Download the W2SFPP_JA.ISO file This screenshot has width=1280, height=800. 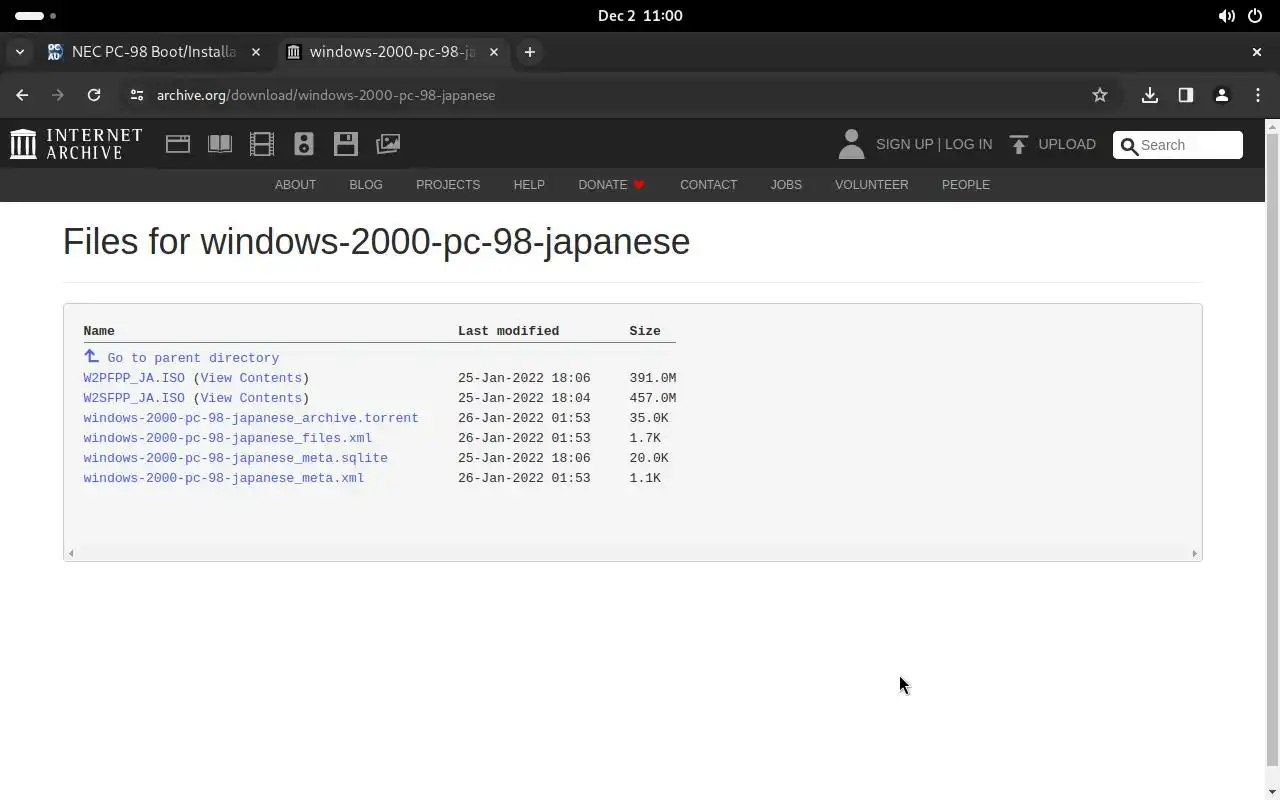point(134,398)
